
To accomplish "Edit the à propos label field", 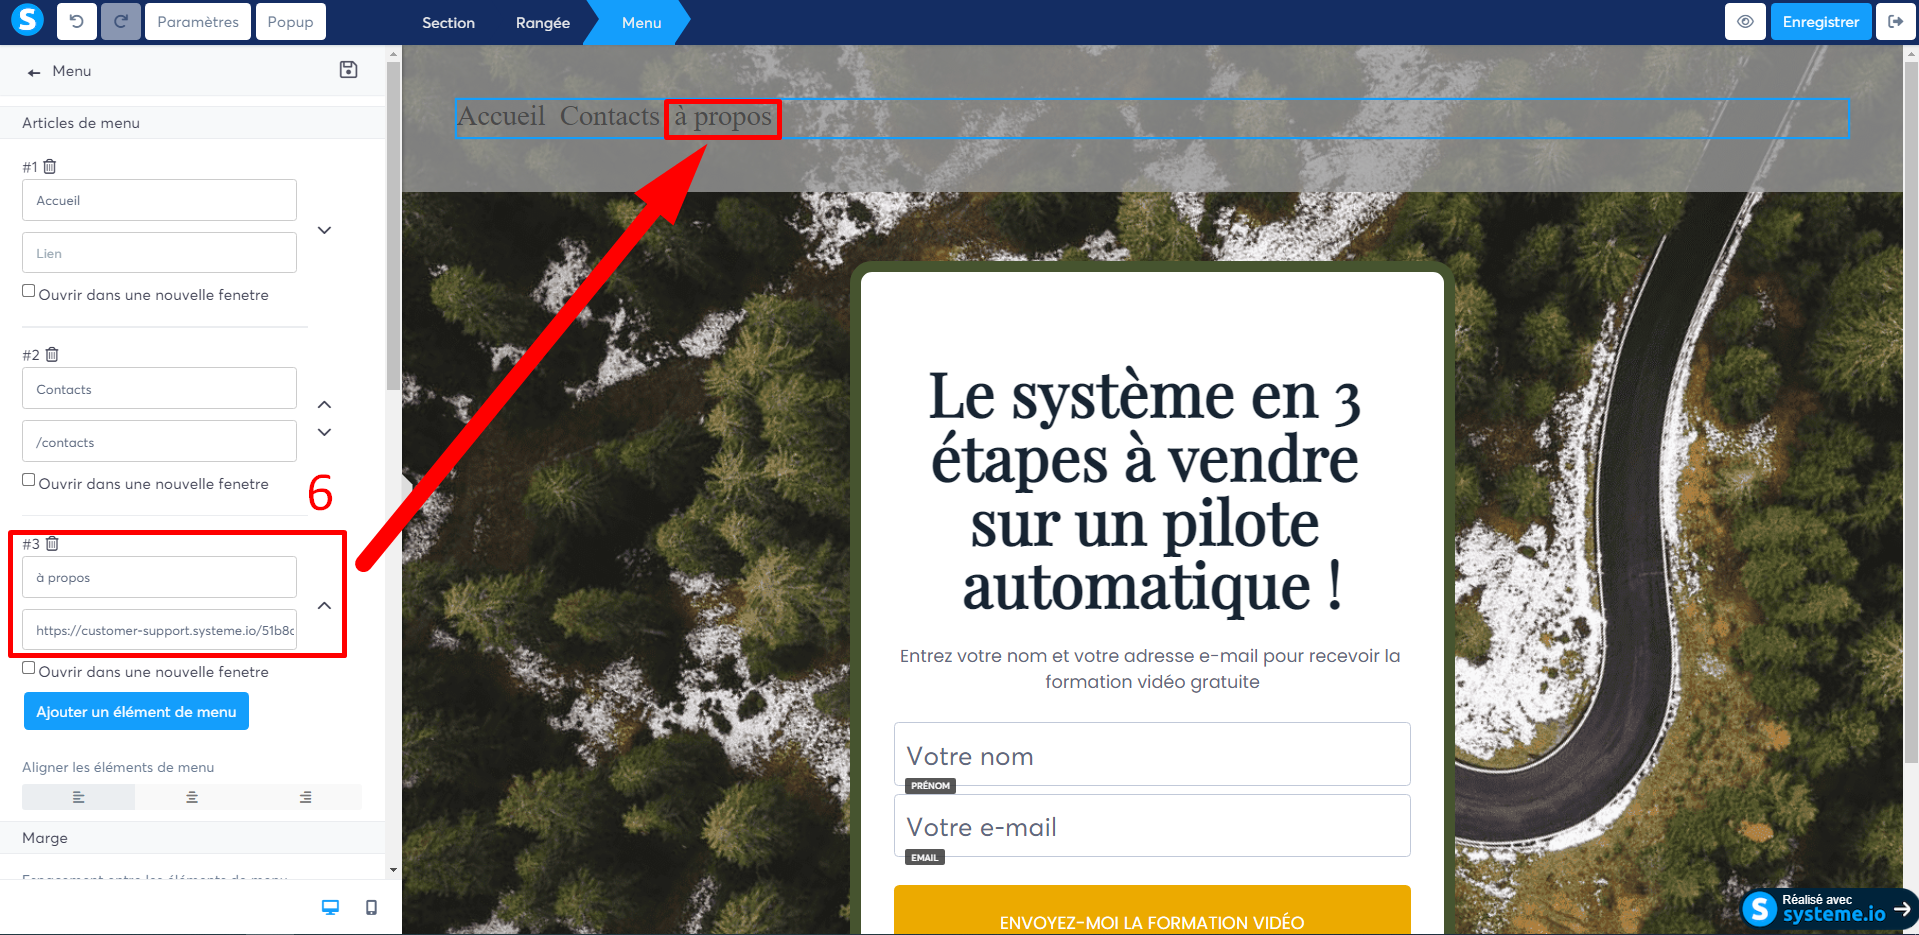I will click(159, 577).
